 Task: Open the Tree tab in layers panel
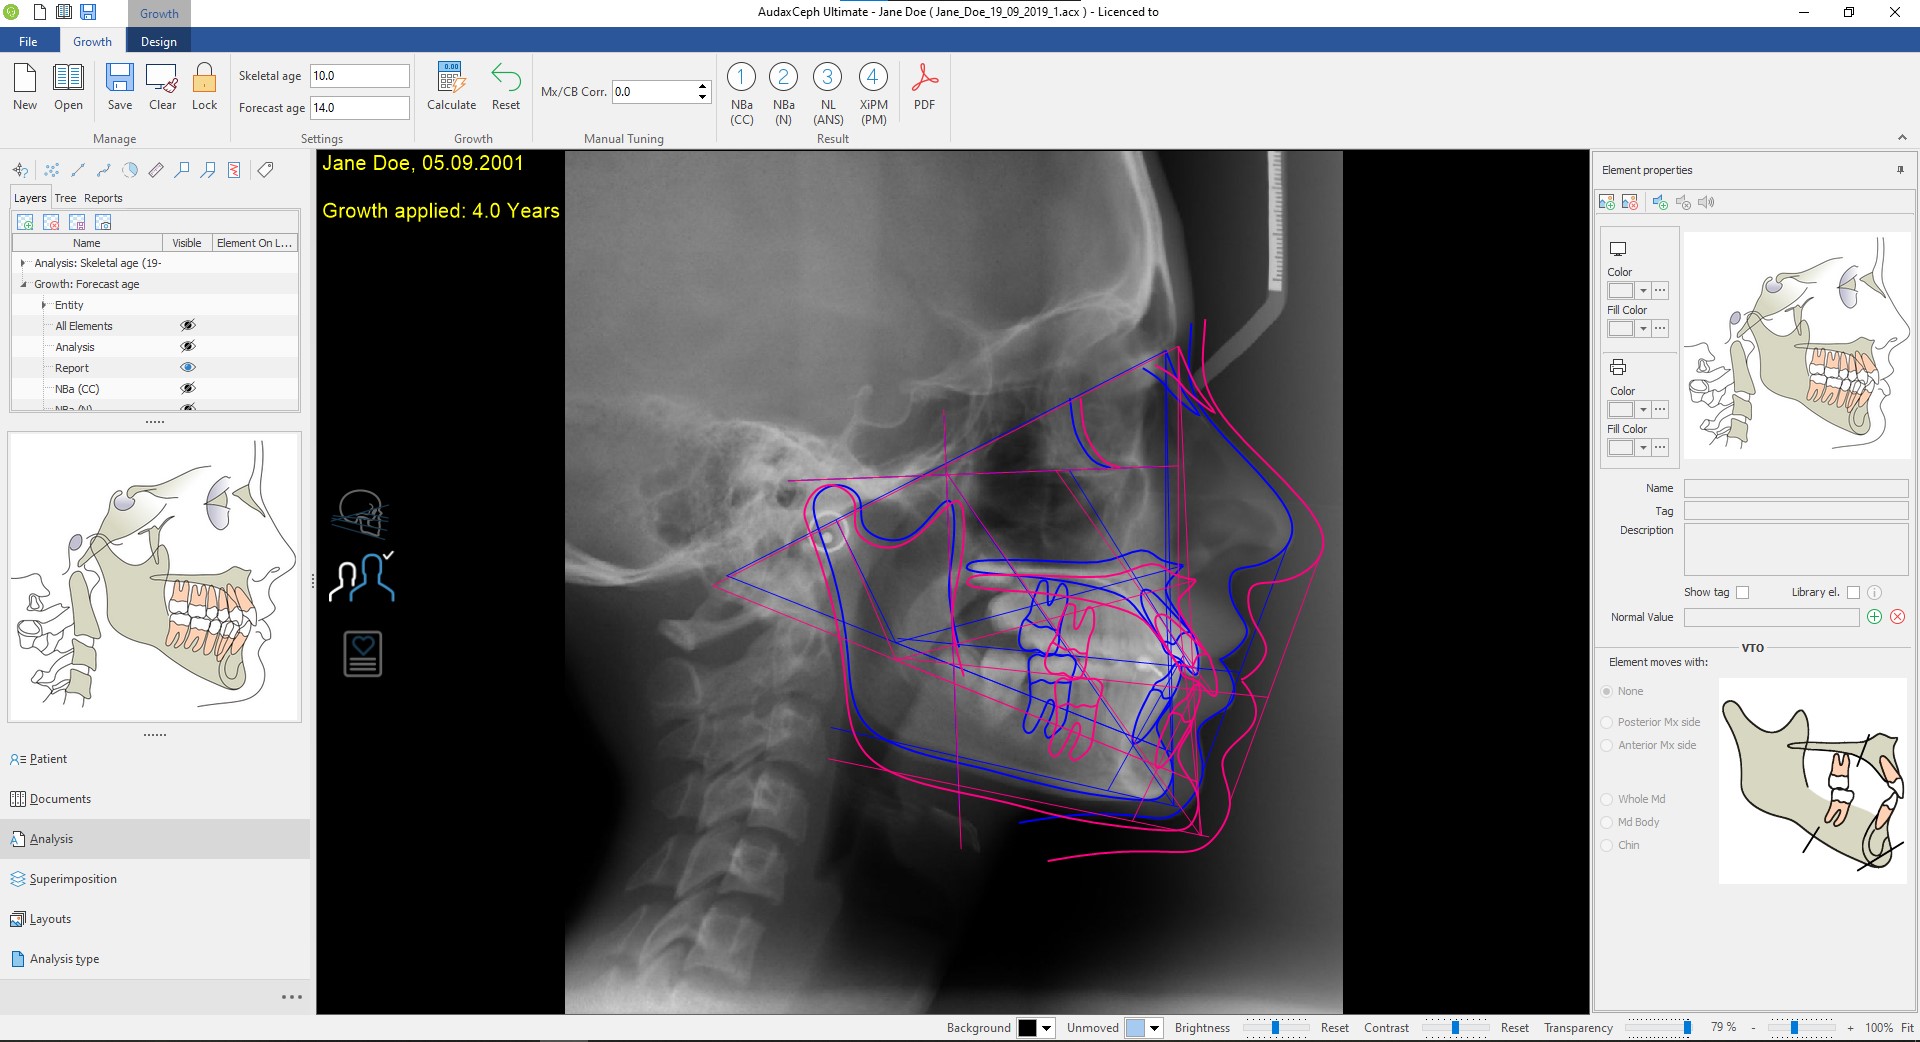(x=65, y=198)
